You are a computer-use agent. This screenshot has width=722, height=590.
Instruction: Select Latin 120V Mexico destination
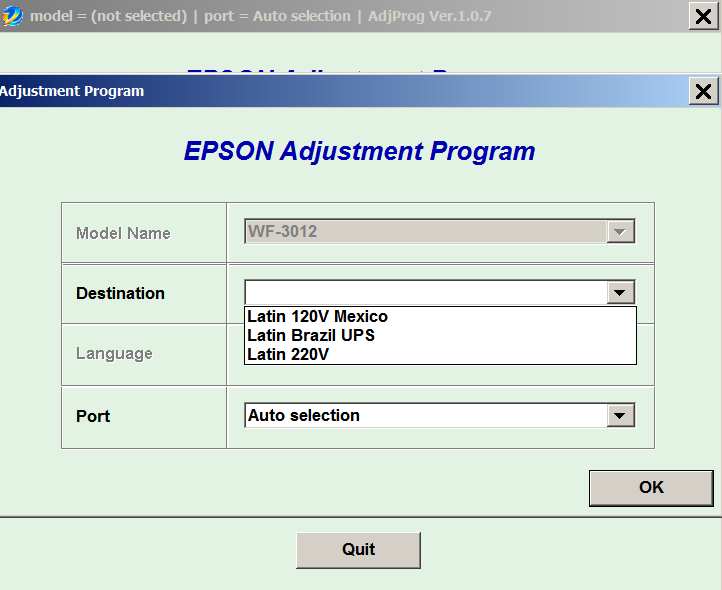[x=440, y=316]
